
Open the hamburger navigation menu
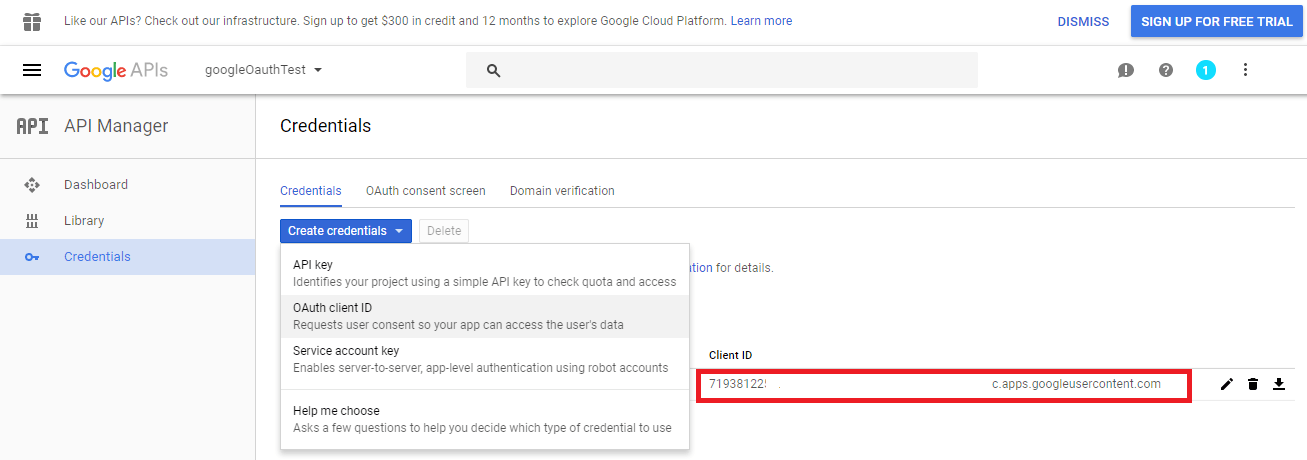32,70
